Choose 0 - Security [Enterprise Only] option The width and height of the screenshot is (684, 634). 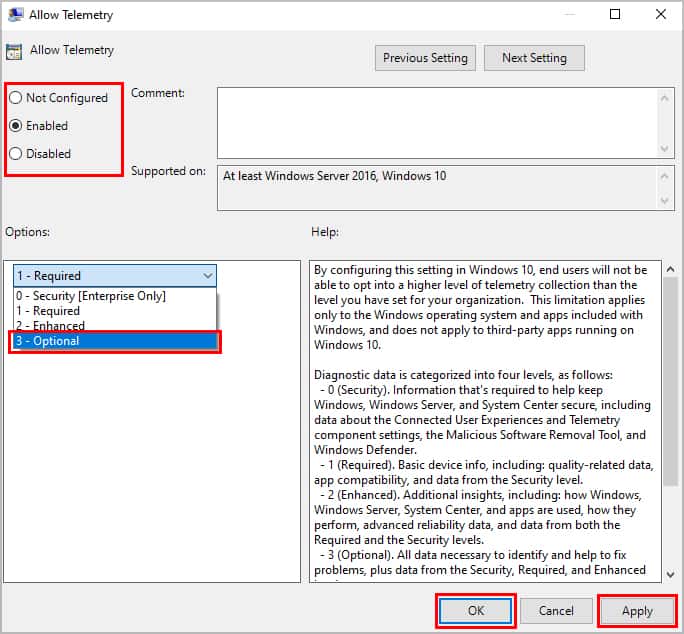(x=115, y=296)
